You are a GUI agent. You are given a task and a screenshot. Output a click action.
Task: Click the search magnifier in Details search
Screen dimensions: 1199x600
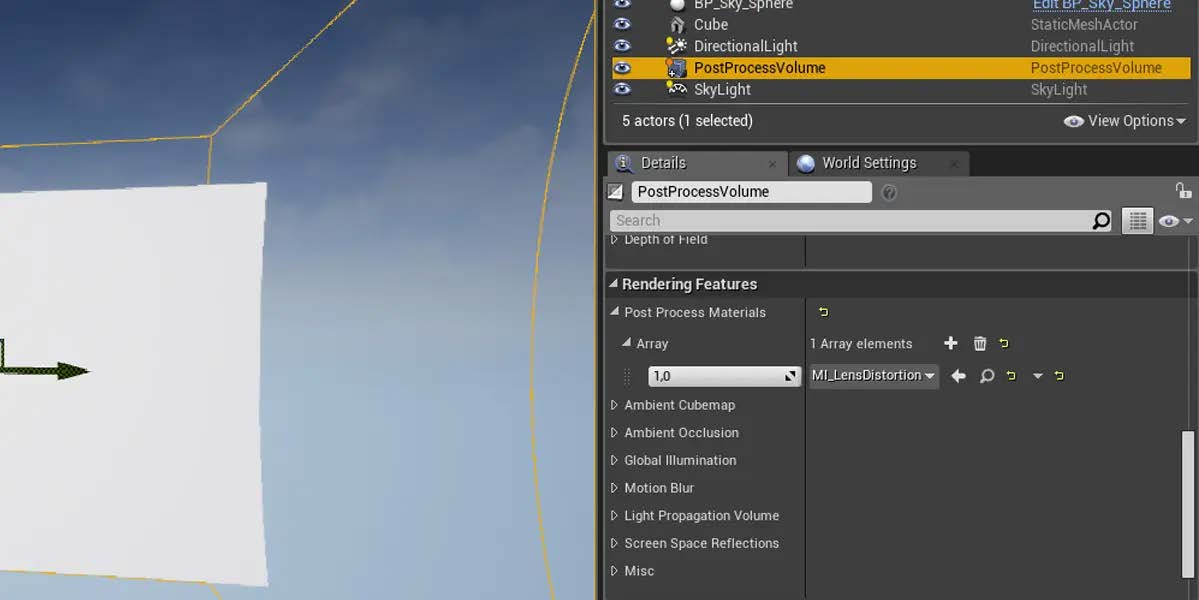click(x=1101, y=221)
